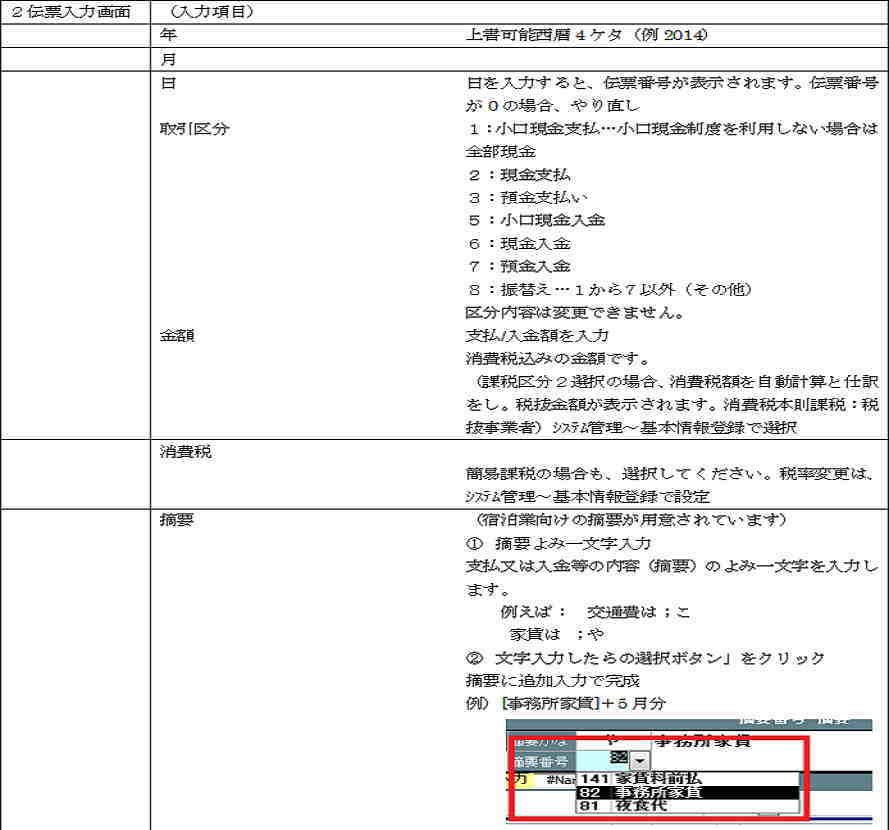
Task: Click the 年 item label
Action: (x=168, y=35)
